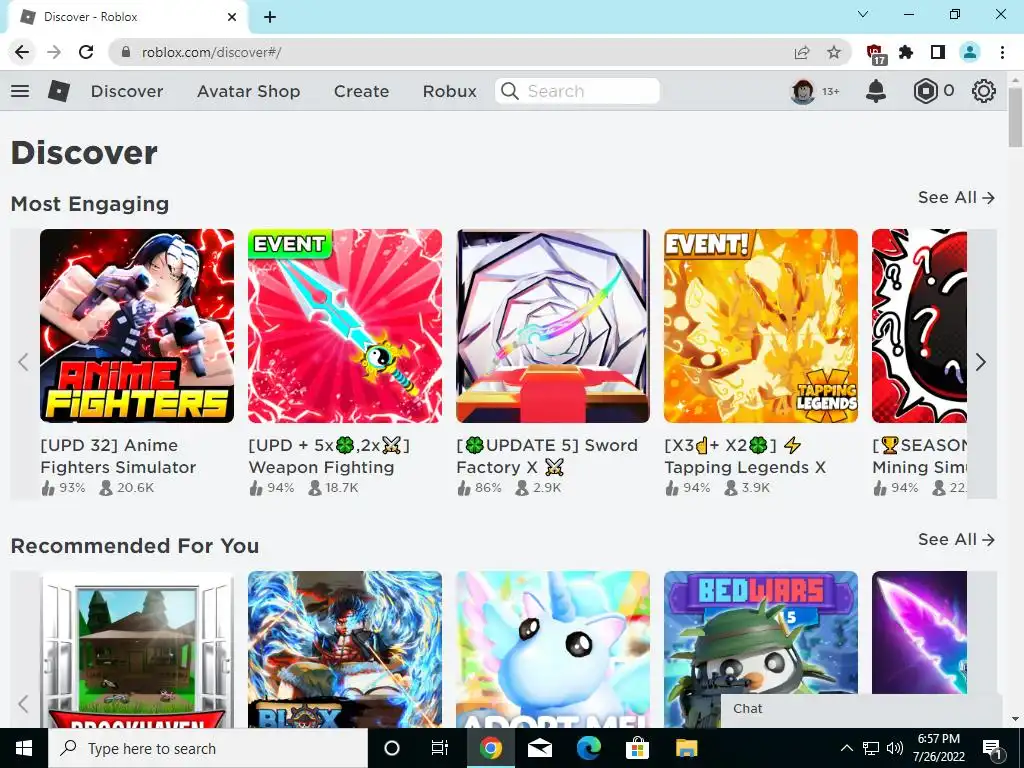1024x768 pixels.
Task: Open the Chrome tab search dropdown arrow
Action: [863, 14]
